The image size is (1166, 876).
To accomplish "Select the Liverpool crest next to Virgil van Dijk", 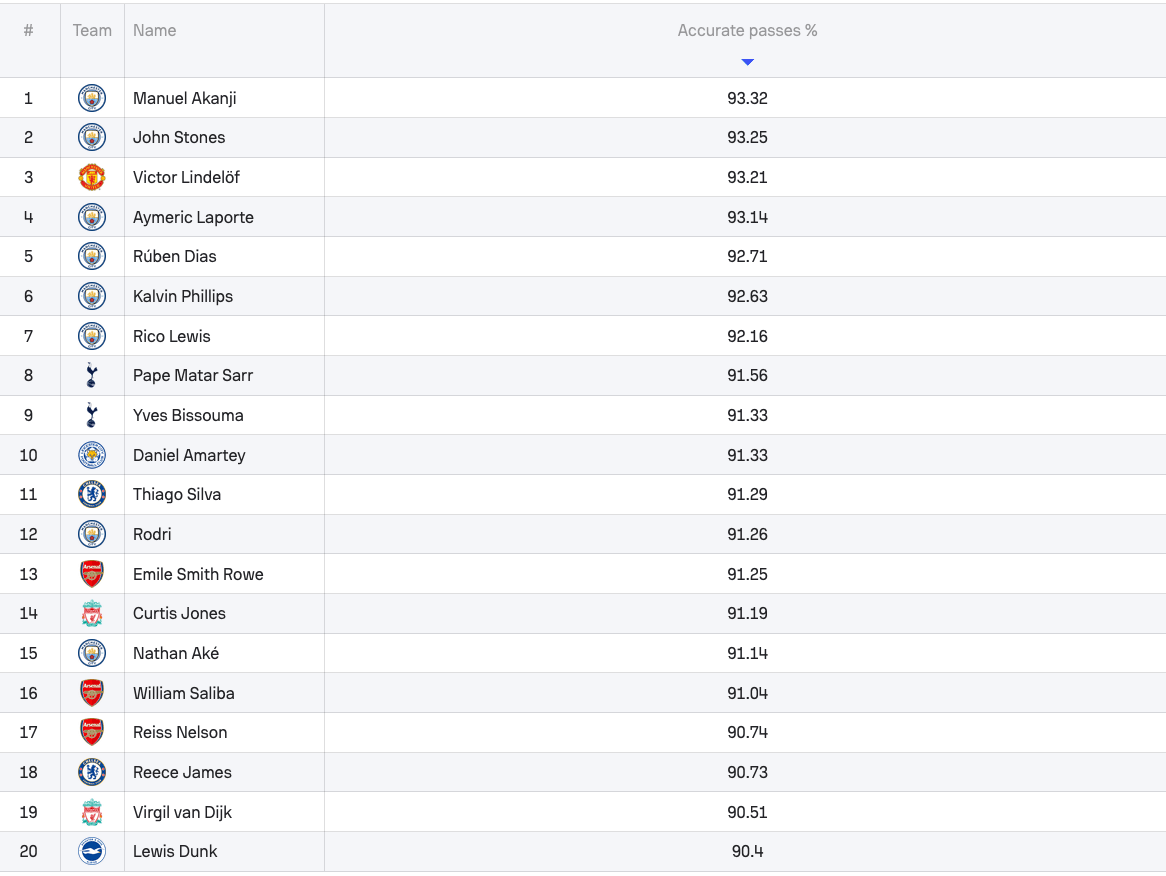I will pos(92,812).
